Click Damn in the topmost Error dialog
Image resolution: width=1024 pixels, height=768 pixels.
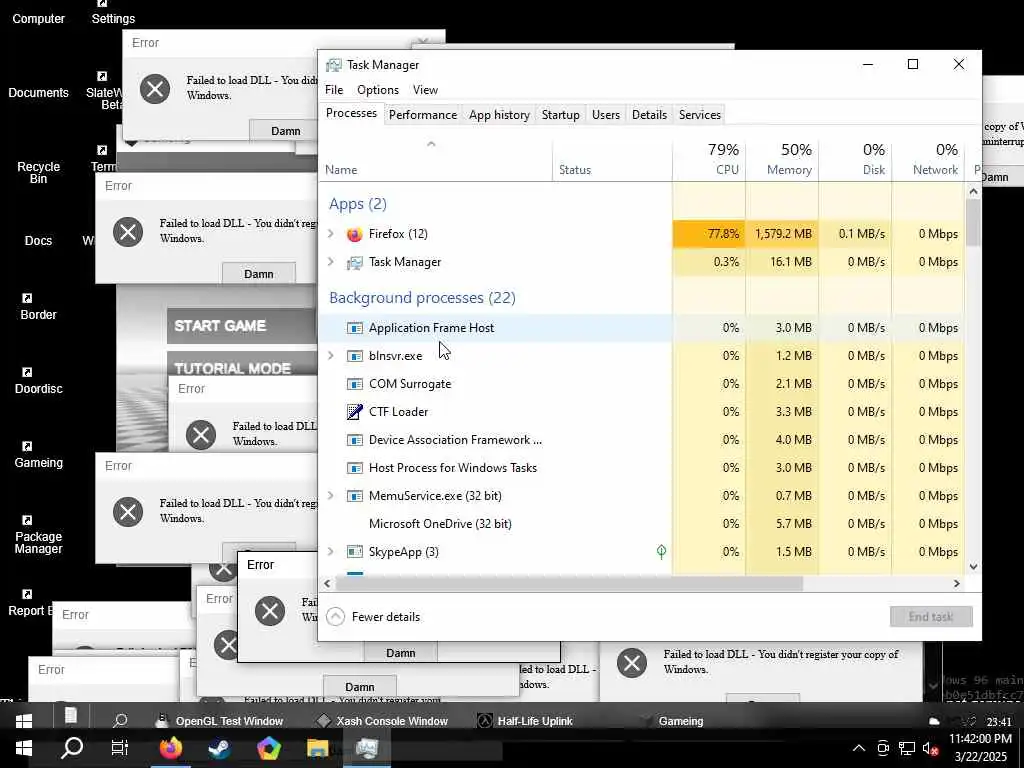400,653
